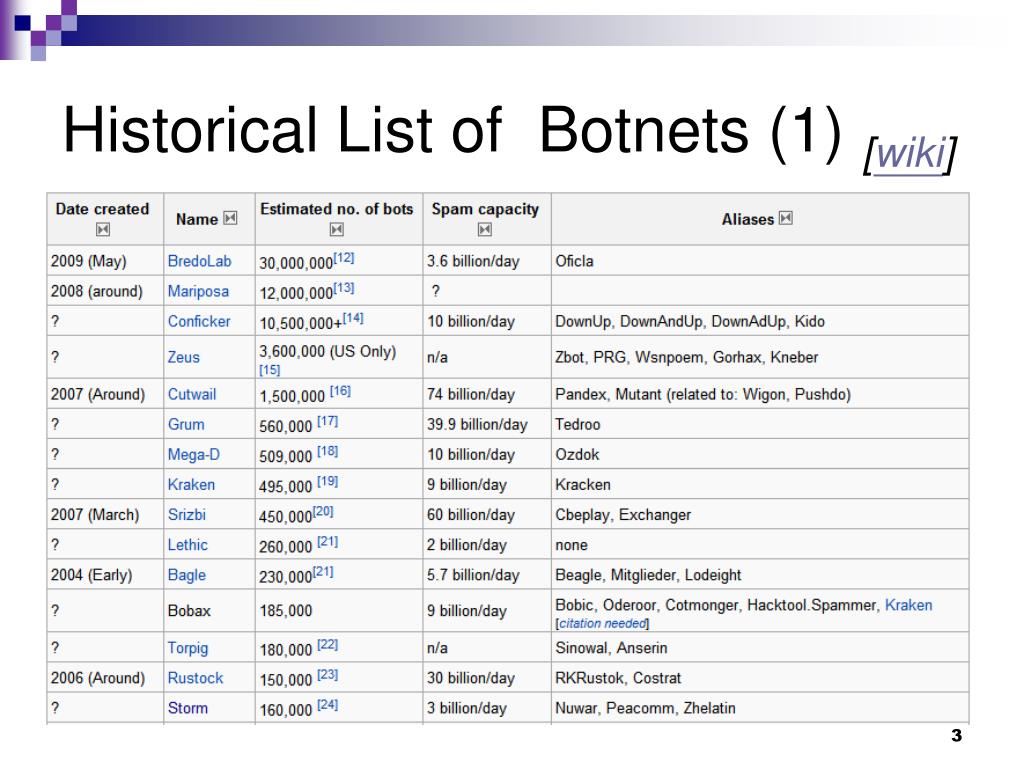Open the Mega-D link
The height and width of the screenshot is (768, 1024).
(x=193, y=455)
